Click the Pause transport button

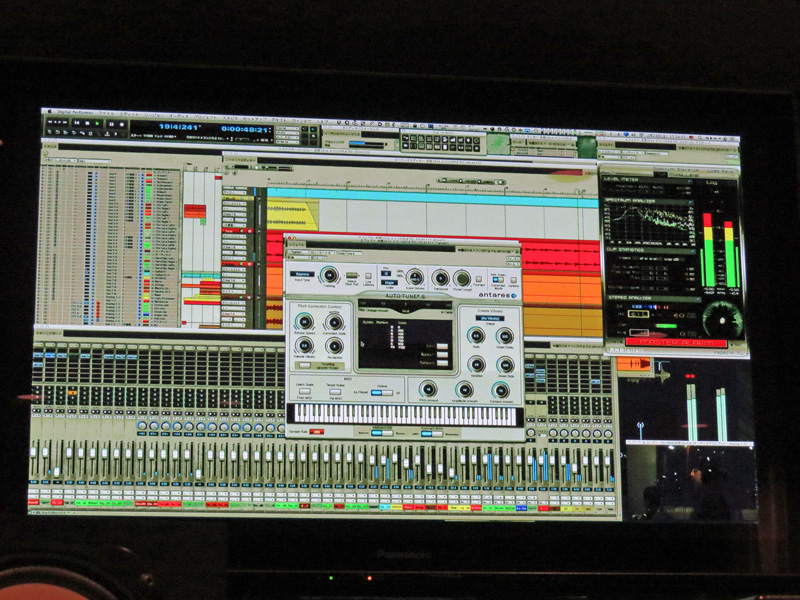111,124
